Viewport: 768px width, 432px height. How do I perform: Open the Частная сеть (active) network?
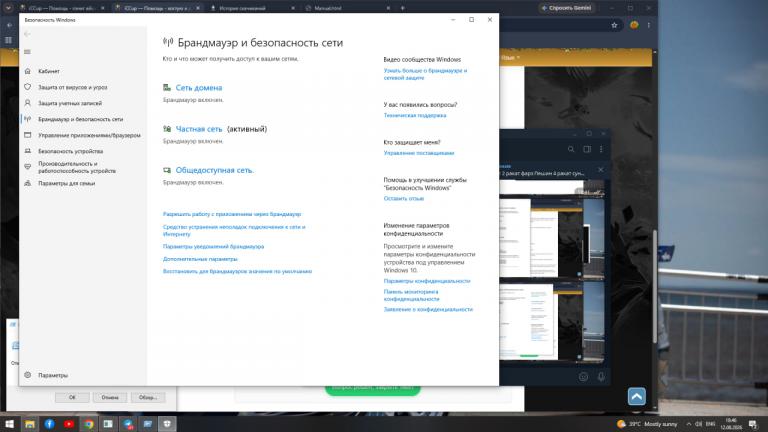click(199, 129)
